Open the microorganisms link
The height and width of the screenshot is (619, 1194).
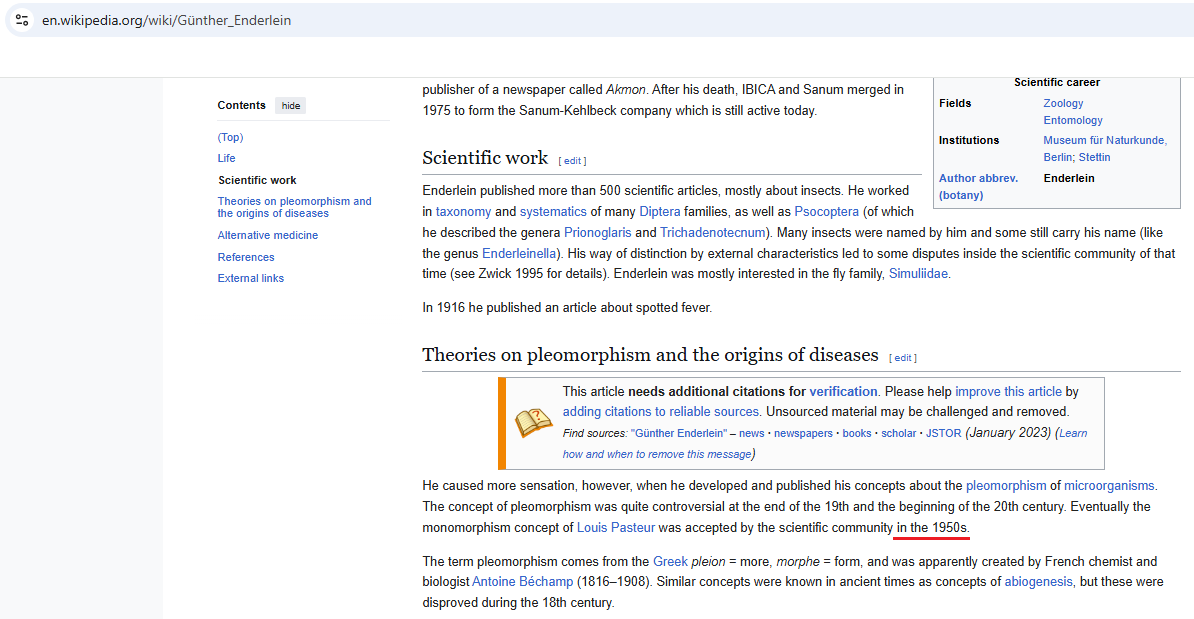1109,486
